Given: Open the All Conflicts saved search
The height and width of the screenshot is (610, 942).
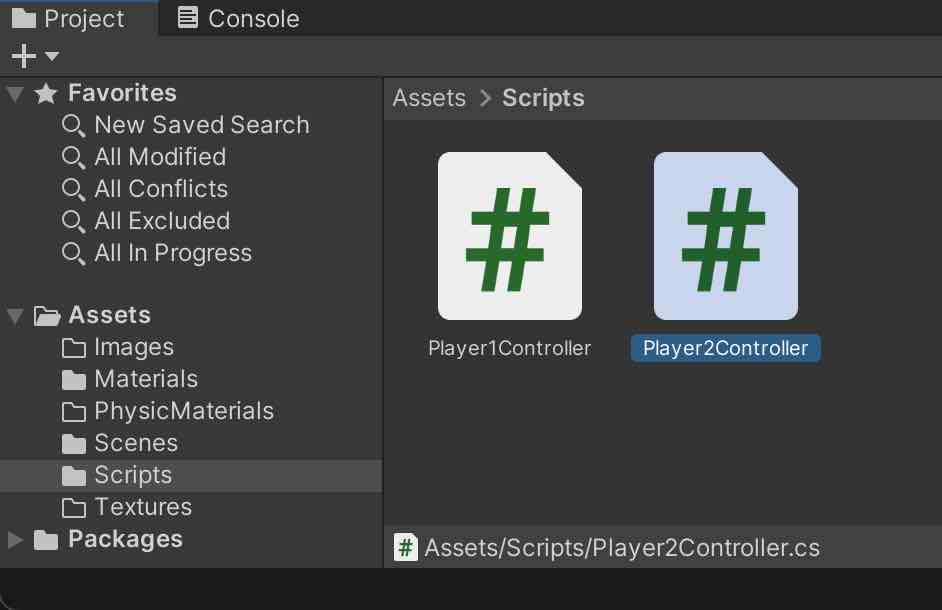Looking at the screenshot, I should click(x=160, y=189).
